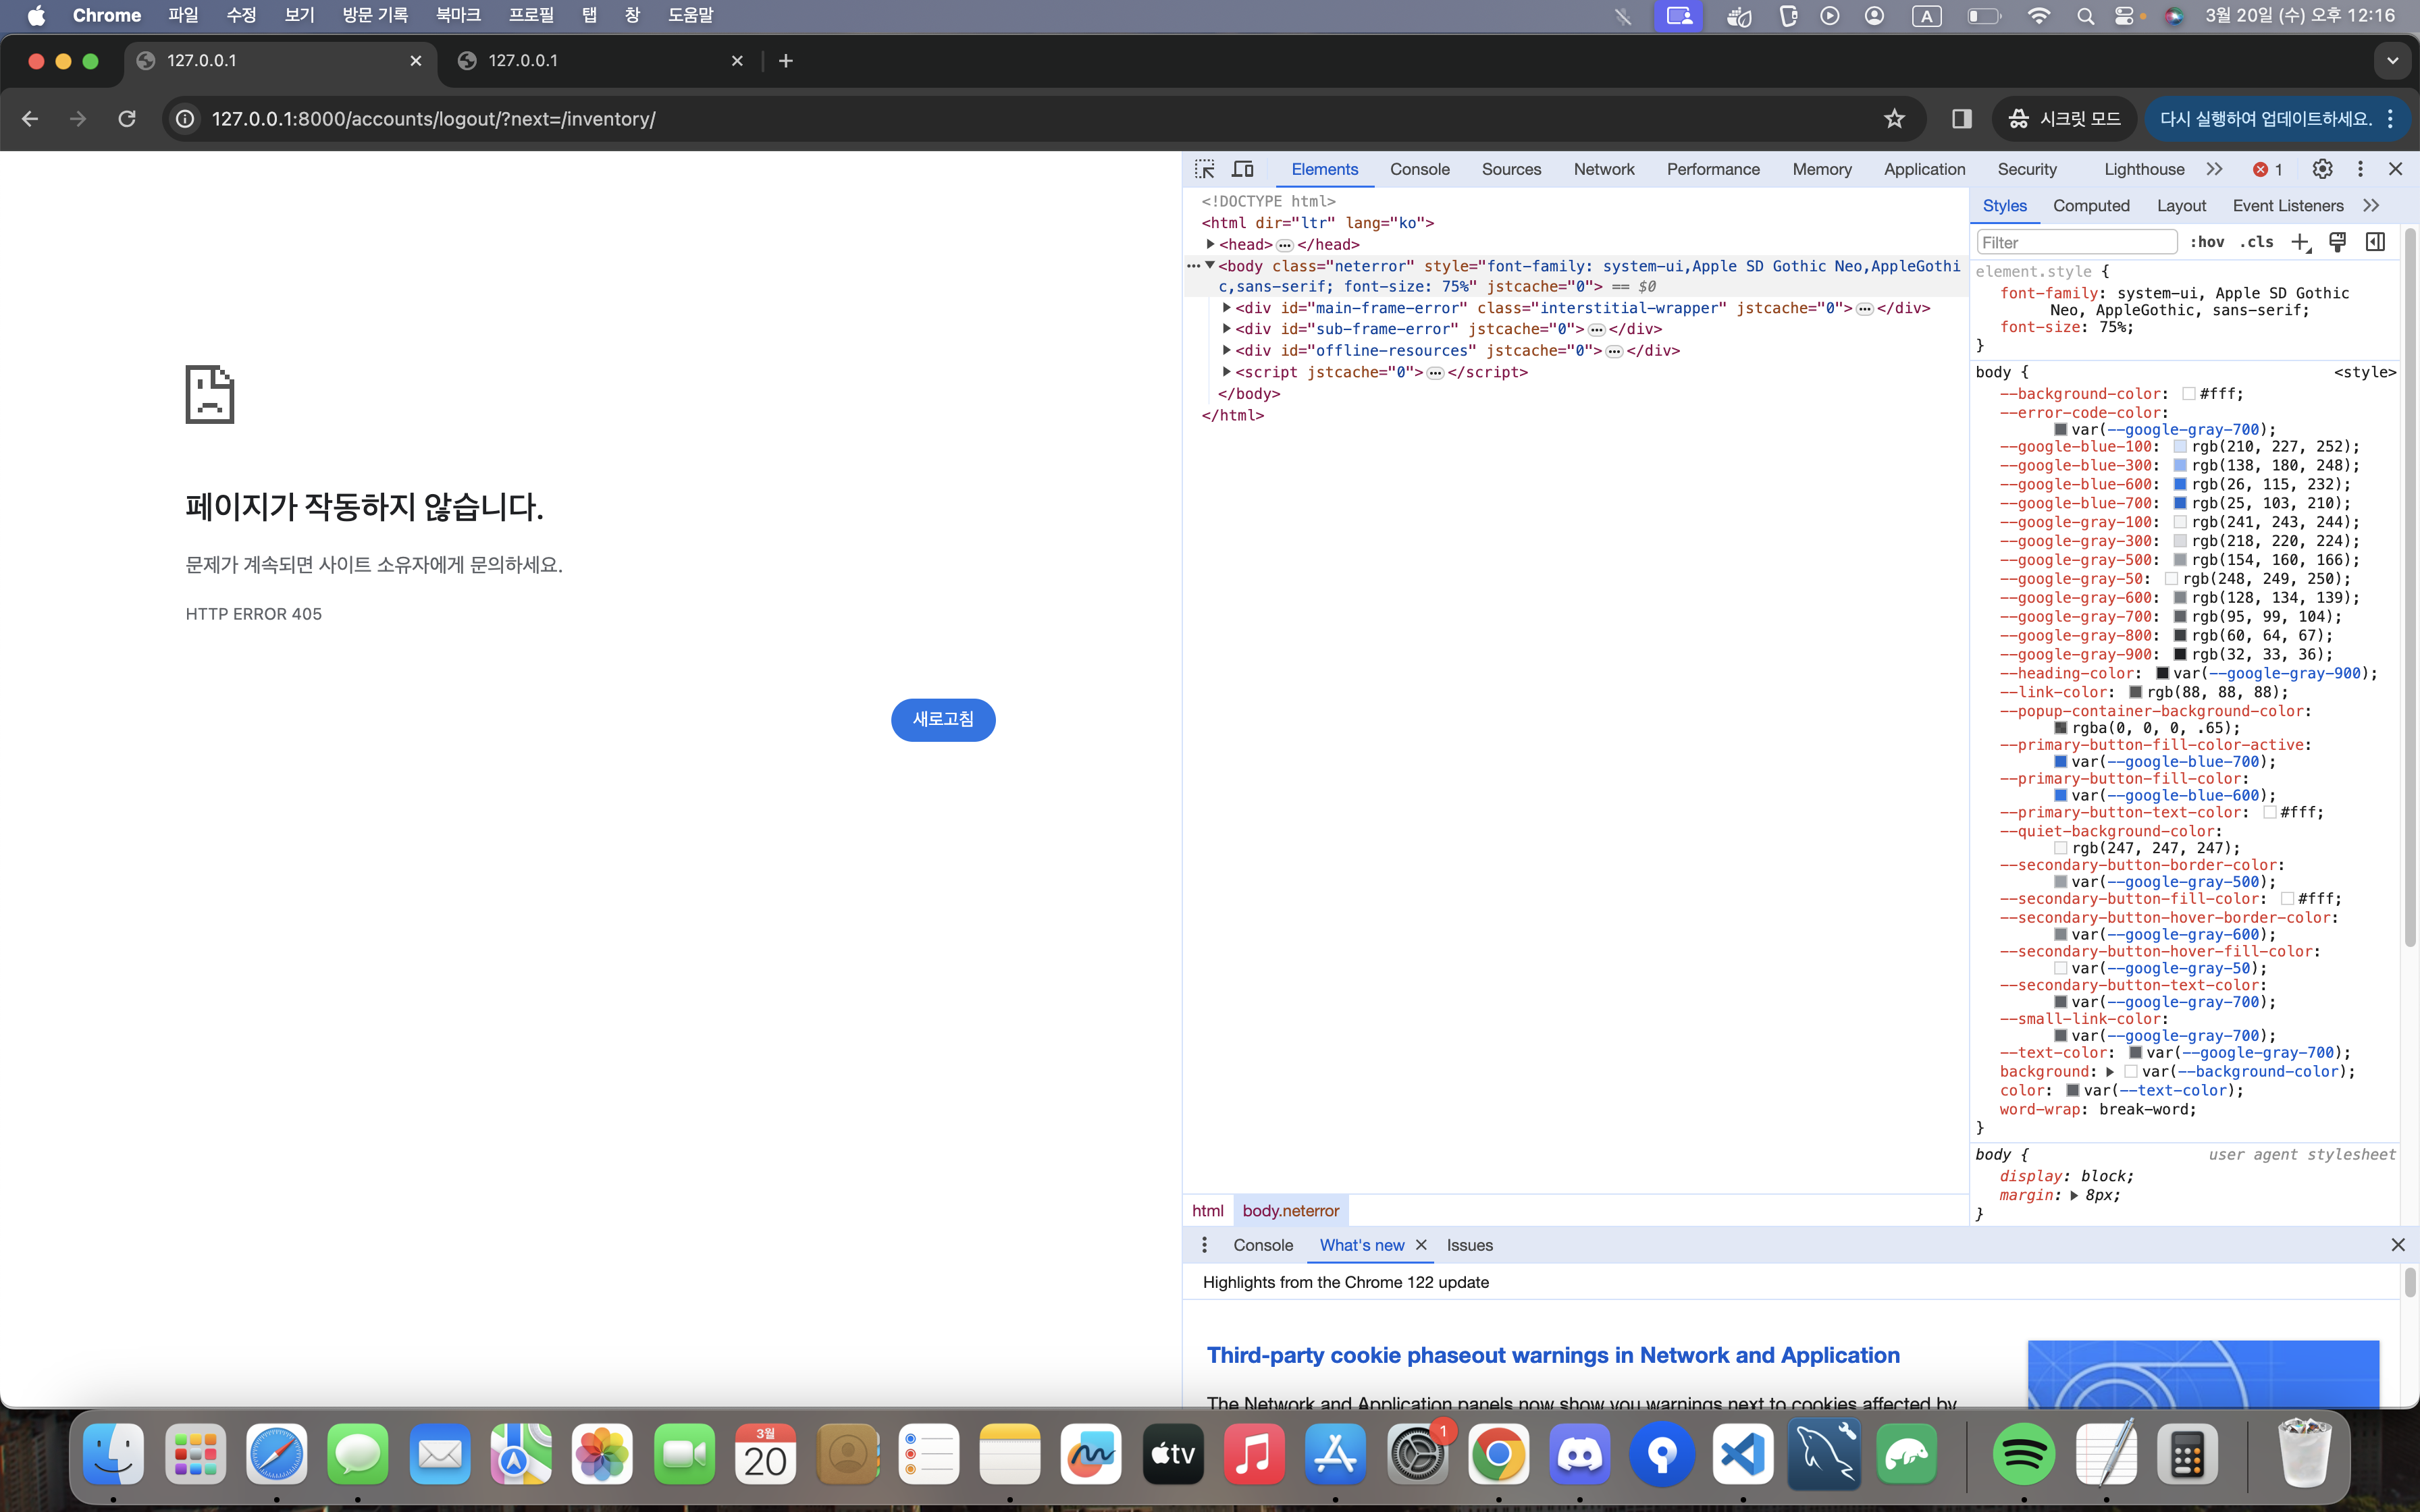
Task: Activate the inspect element picker icon
Action: (x=1204, y=169)
